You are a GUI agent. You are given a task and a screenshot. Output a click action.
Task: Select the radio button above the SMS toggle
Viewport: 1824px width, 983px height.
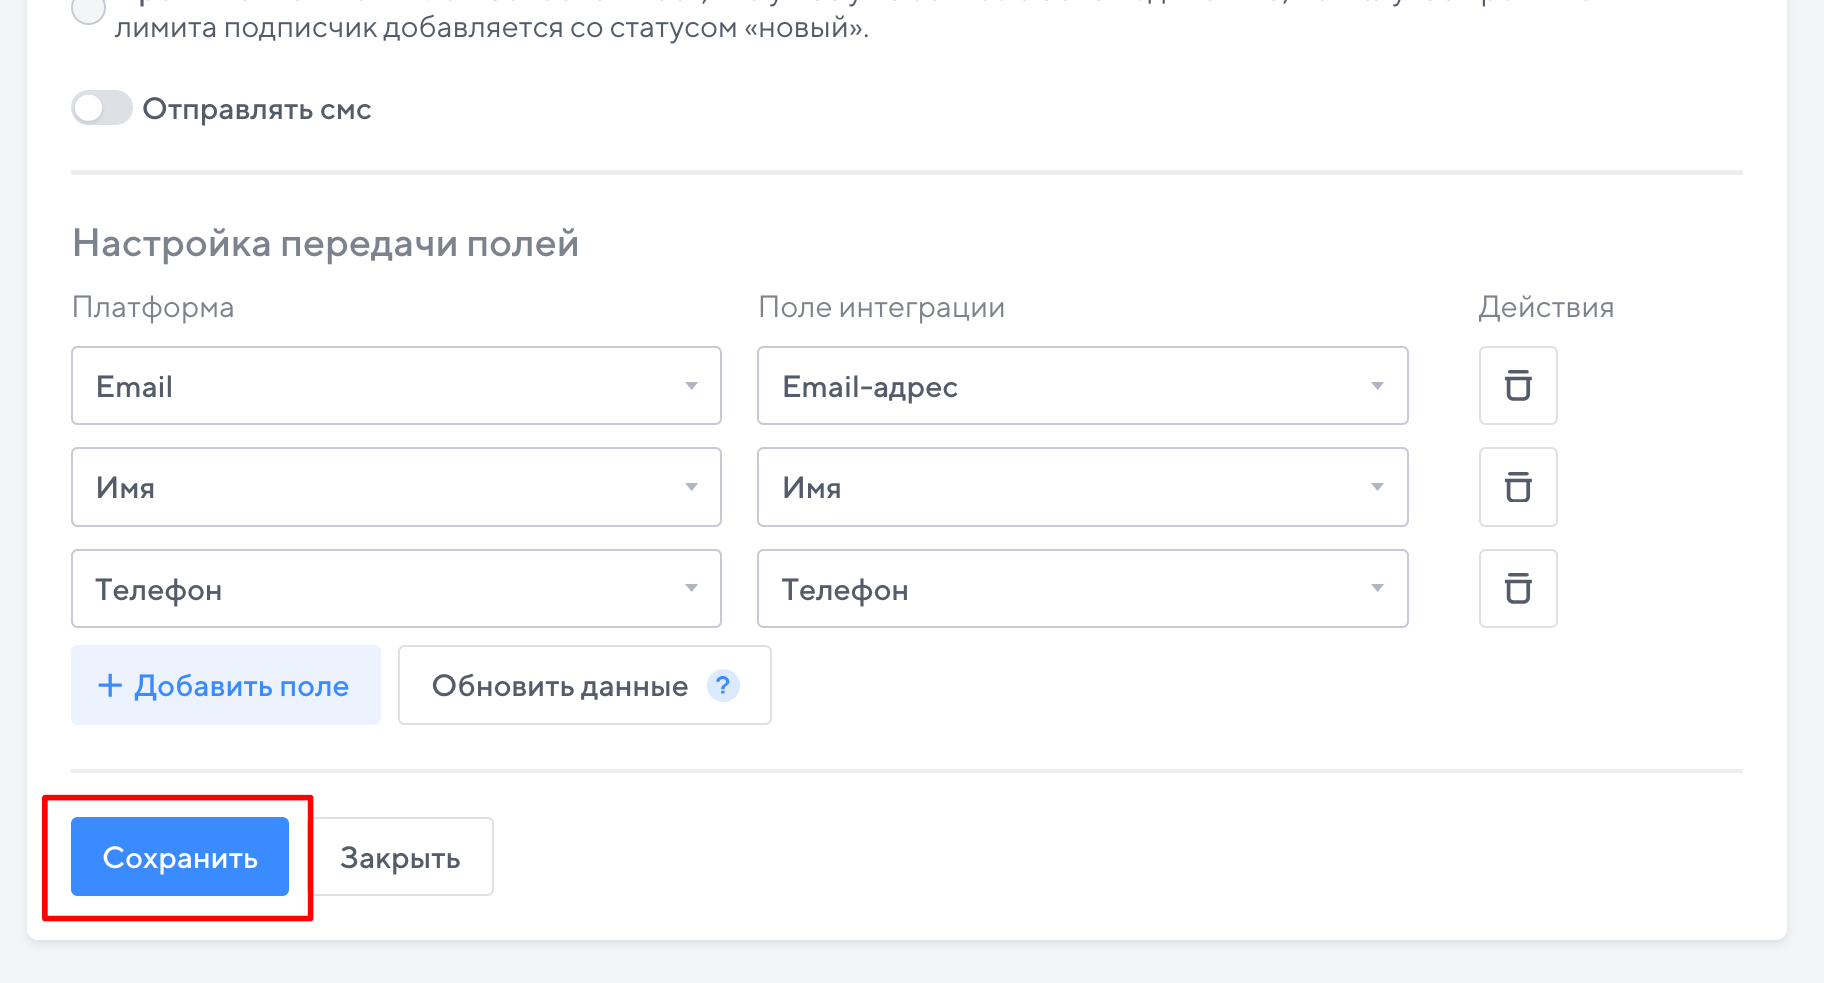(89, 10)
